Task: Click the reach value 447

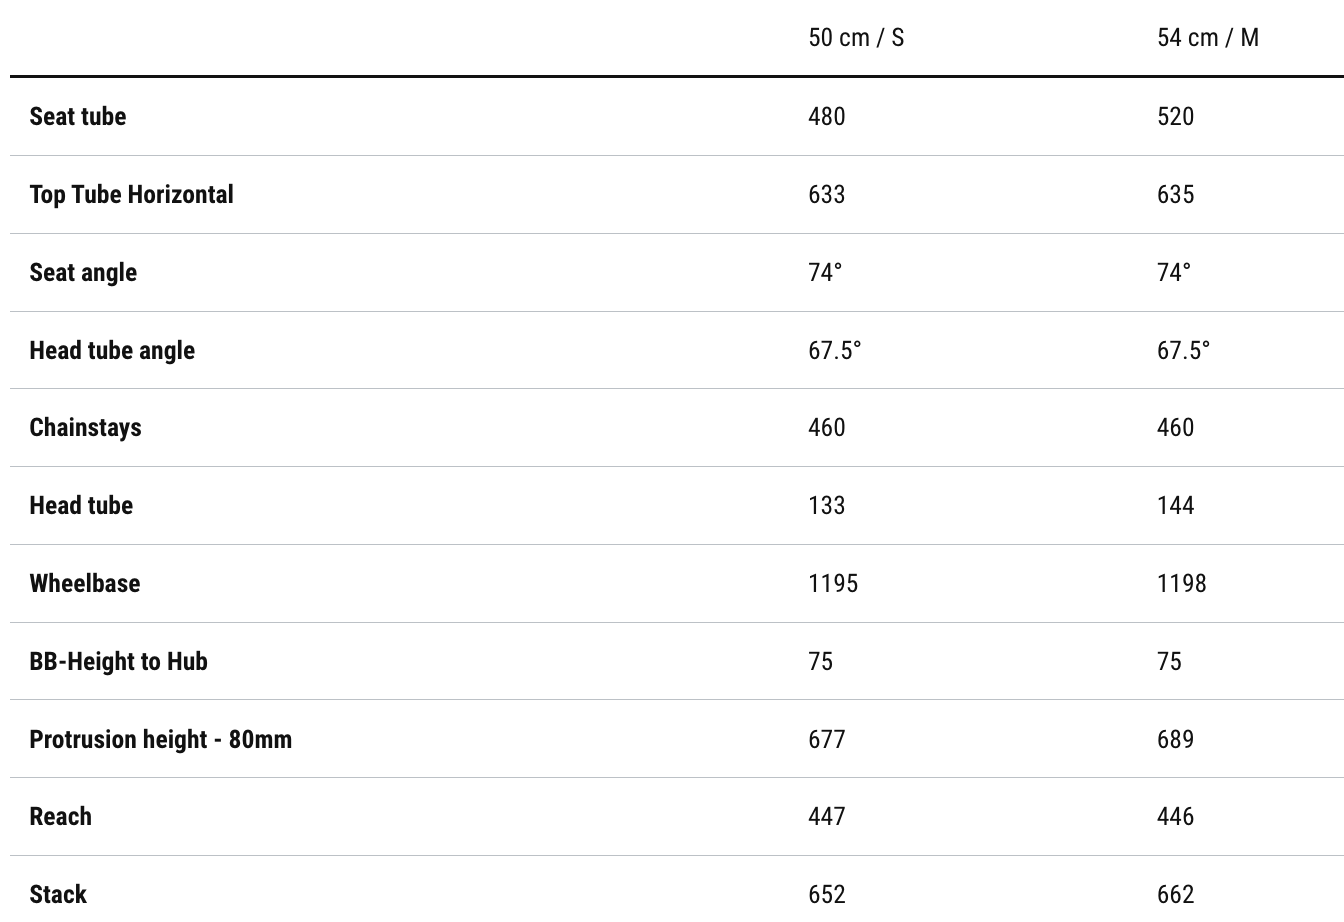Action: 827,816
